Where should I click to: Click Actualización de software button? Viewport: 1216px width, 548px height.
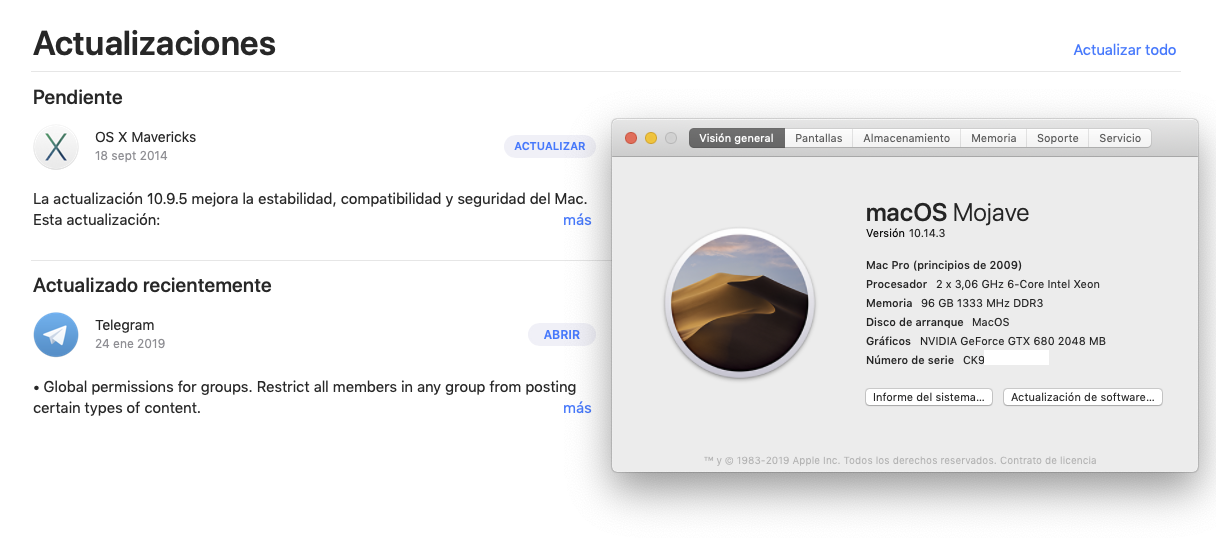pos(1082,397)
